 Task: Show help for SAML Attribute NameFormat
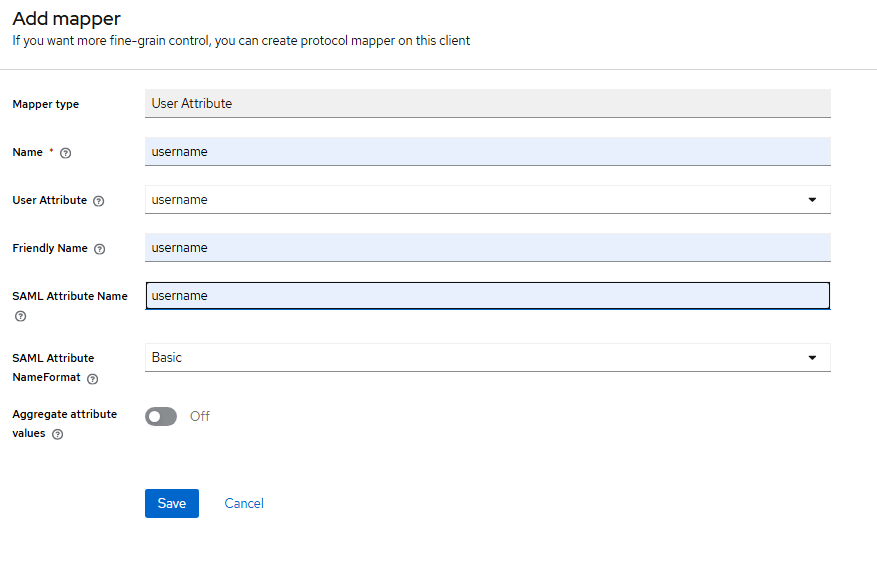92,379
